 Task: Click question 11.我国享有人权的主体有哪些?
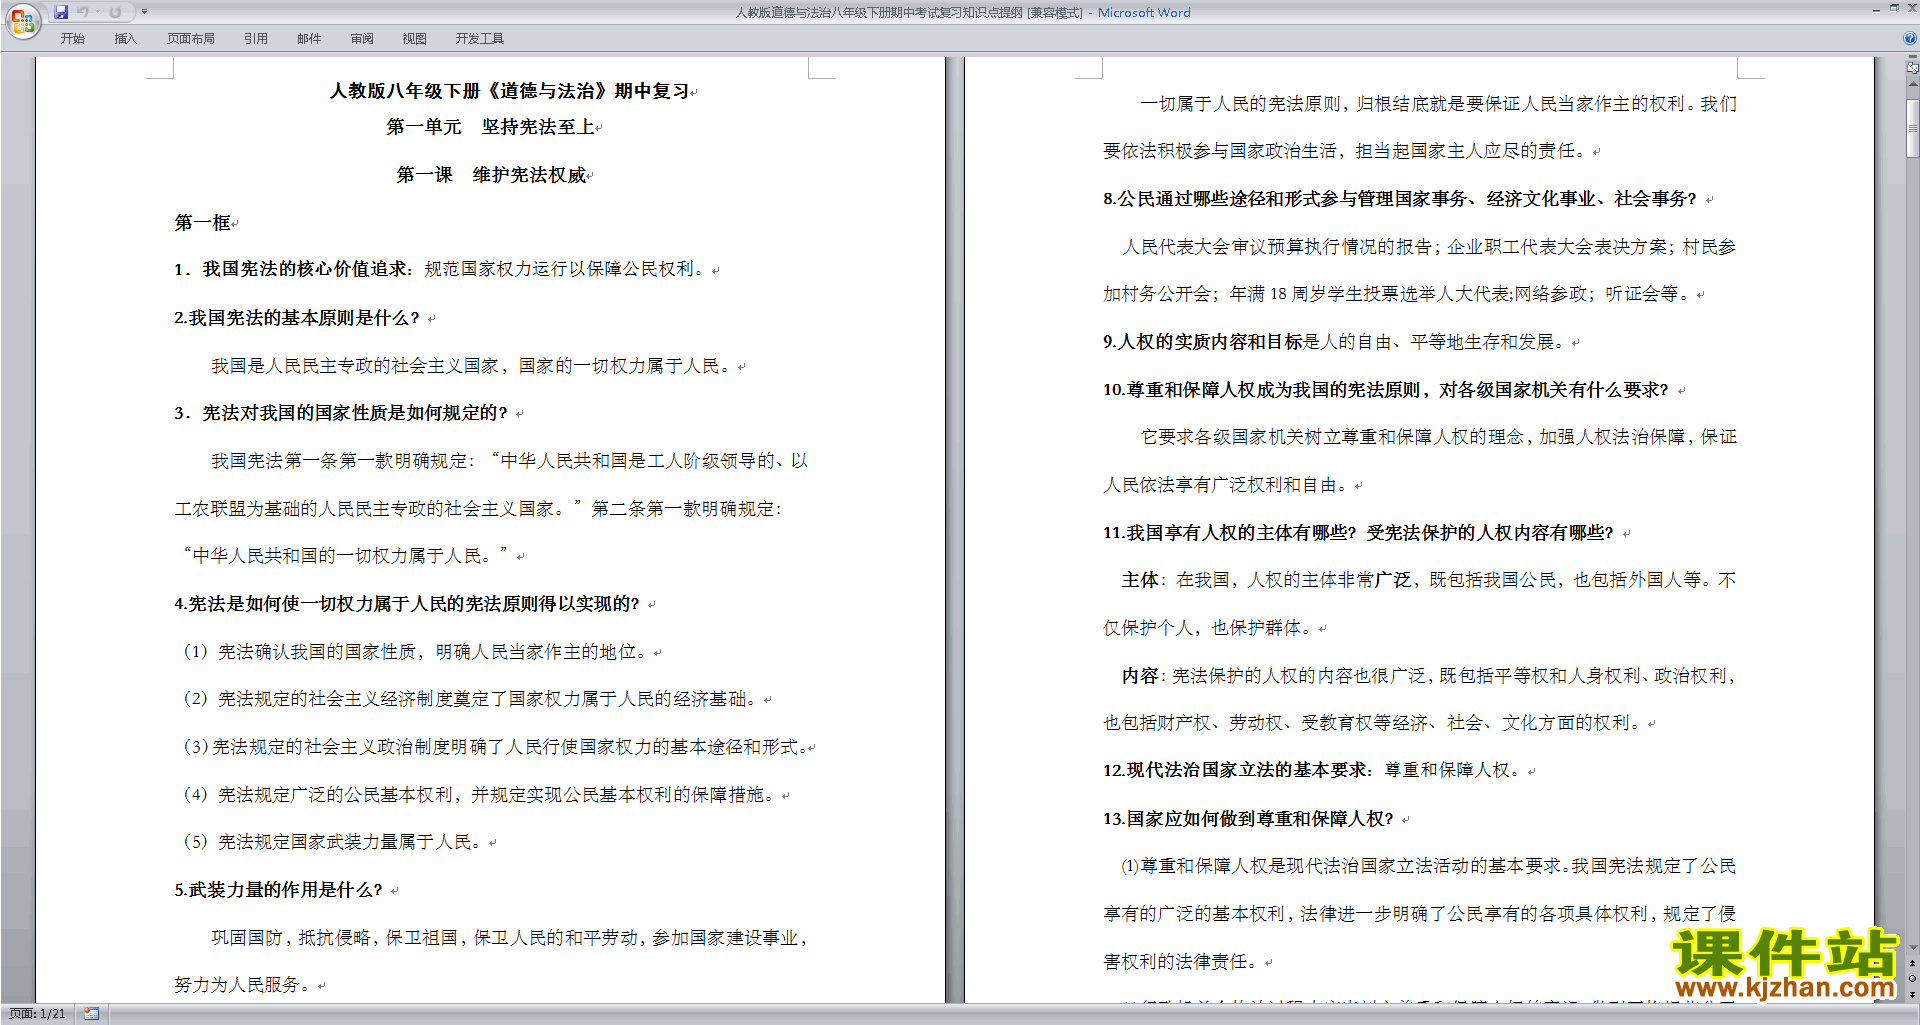pyautogui.click(x=1359, y=533)
